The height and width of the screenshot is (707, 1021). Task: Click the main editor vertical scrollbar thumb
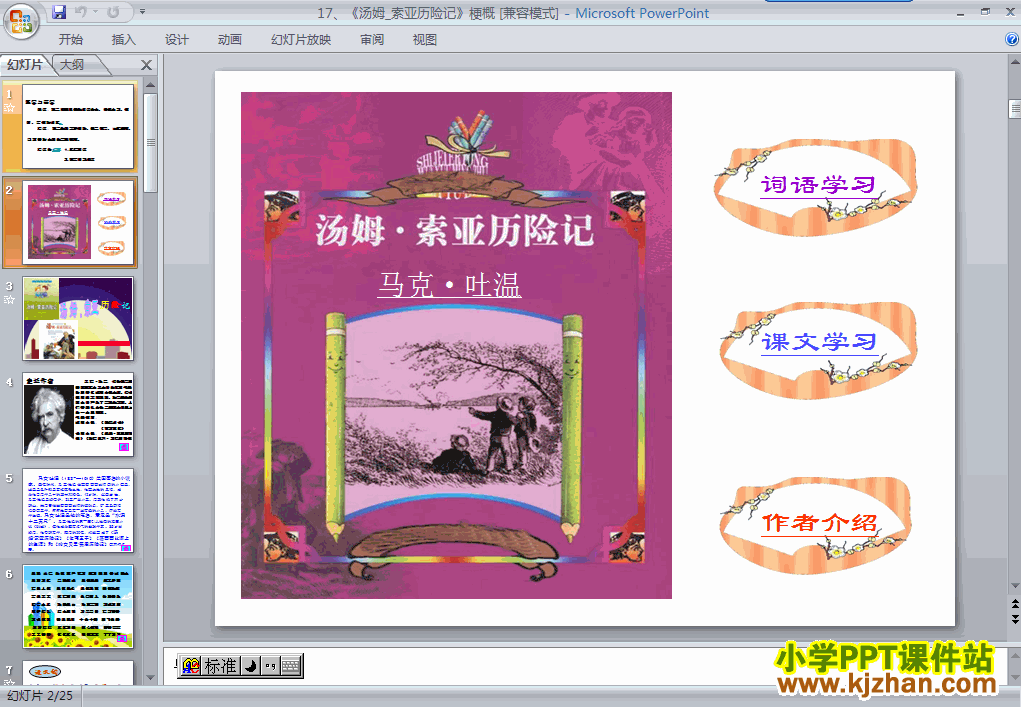coord(1014,109)
